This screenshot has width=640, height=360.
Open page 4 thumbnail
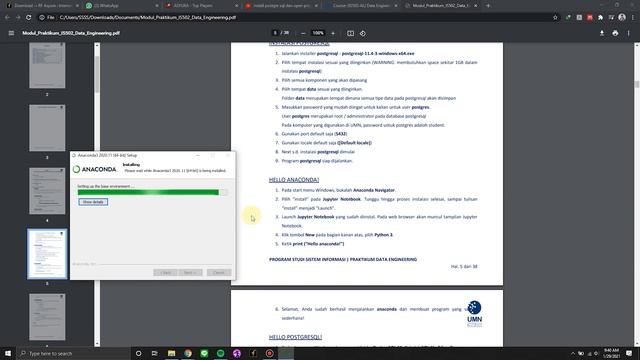[47, 191]
